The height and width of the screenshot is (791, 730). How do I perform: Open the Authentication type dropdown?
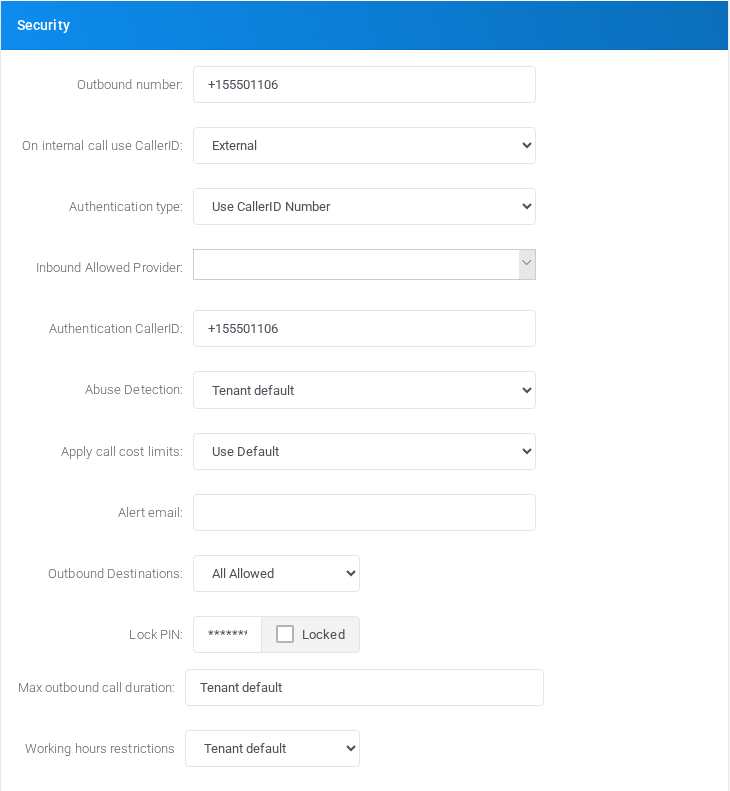(364, 207)
